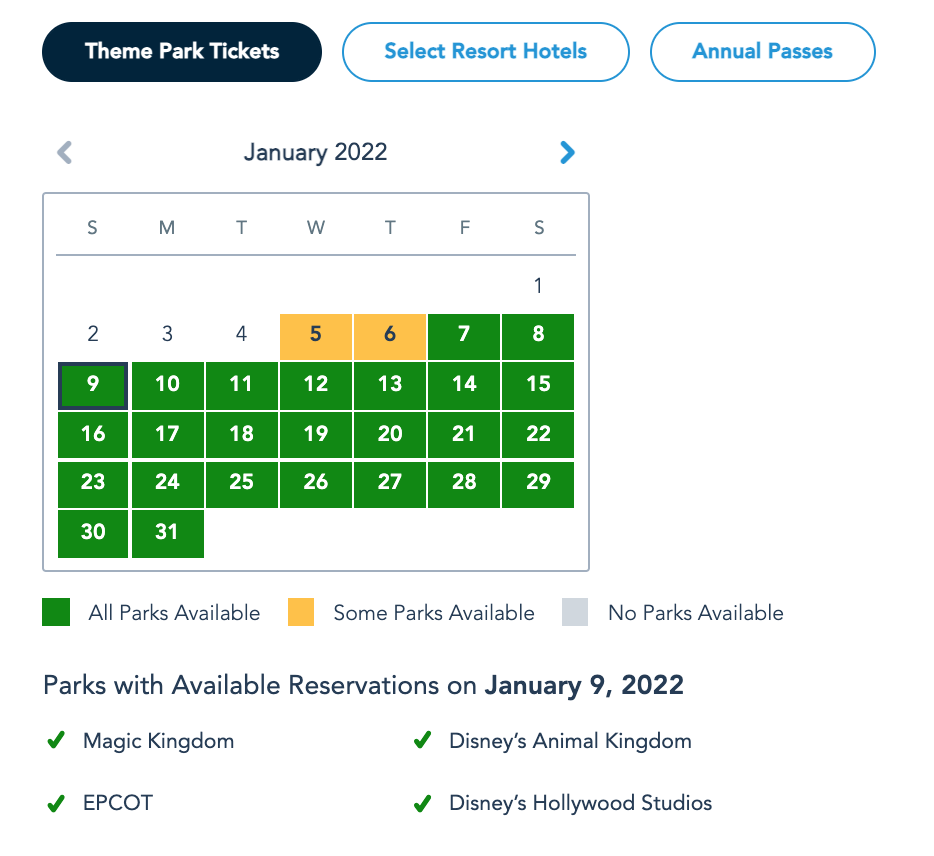Click green checkmark beside EPCOT
Image resolution: width=934 pixels, height=856 pixels.
tap(56, 803)
